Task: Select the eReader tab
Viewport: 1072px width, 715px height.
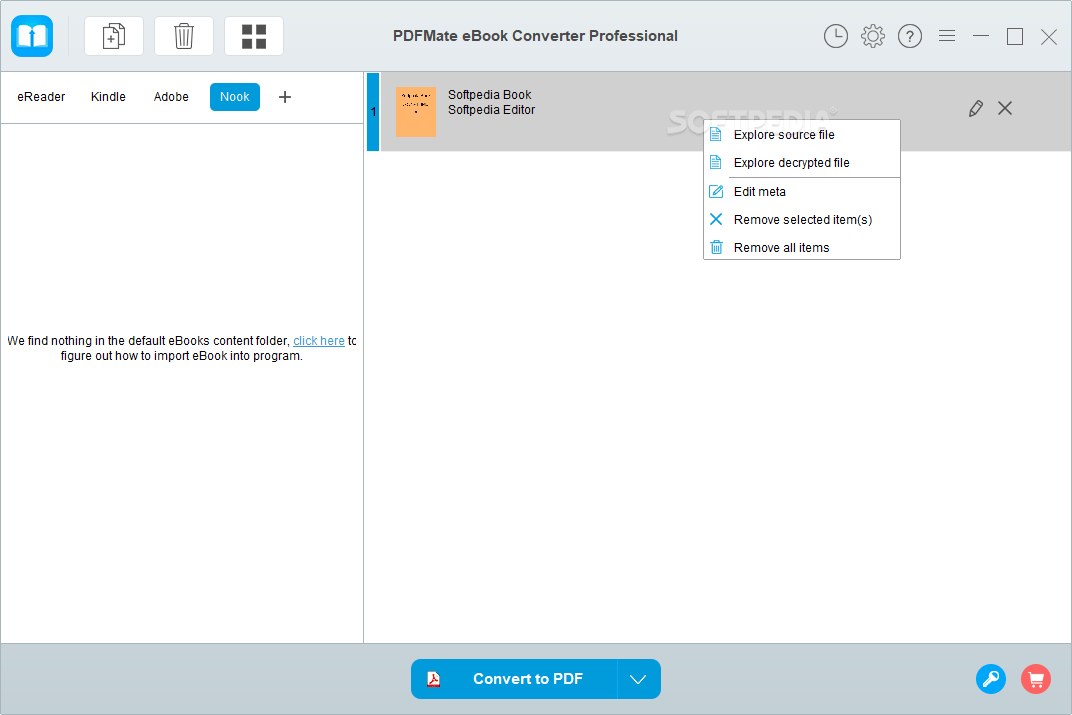Action: click(x=41, y=97)
